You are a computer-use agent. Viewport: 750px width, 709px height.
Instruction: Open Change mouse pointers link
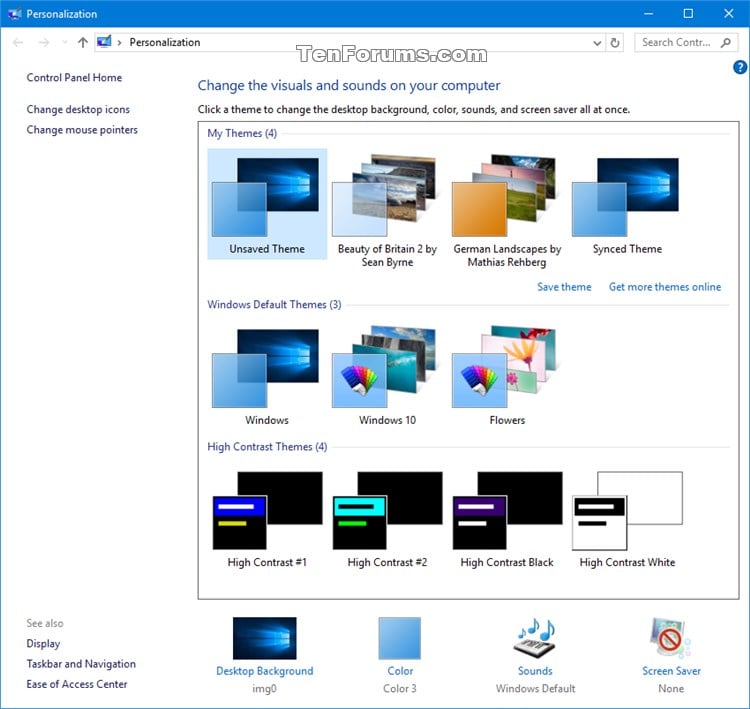point(82,130)
